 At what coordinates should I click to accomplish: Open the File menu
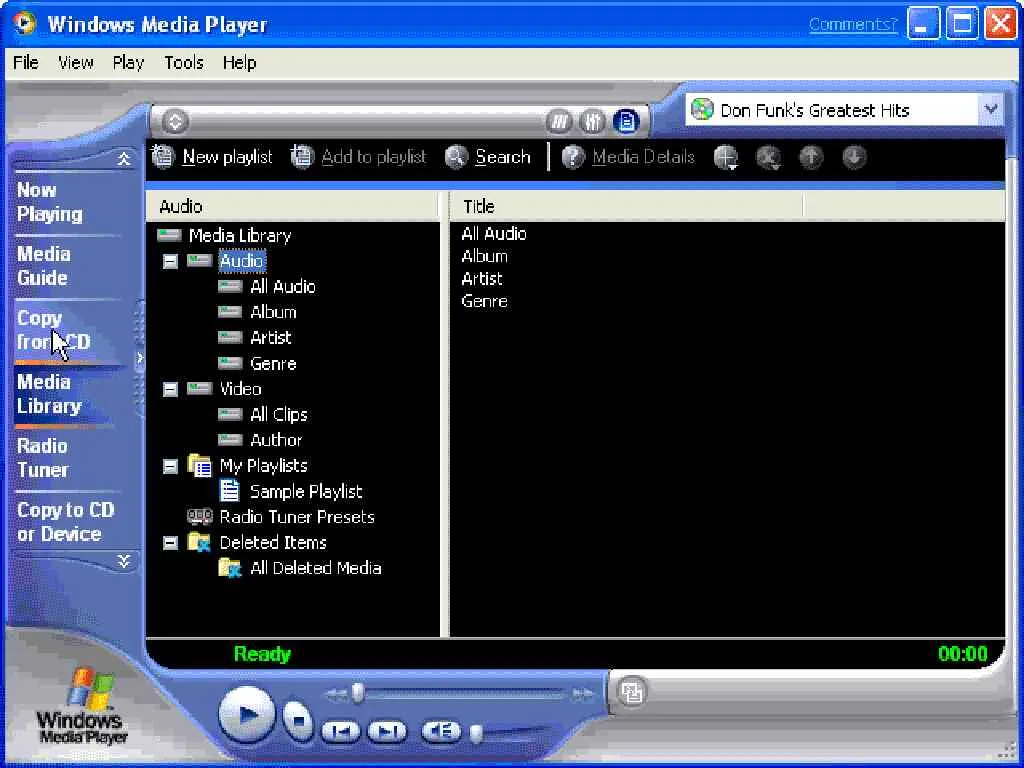coord(26,63)
